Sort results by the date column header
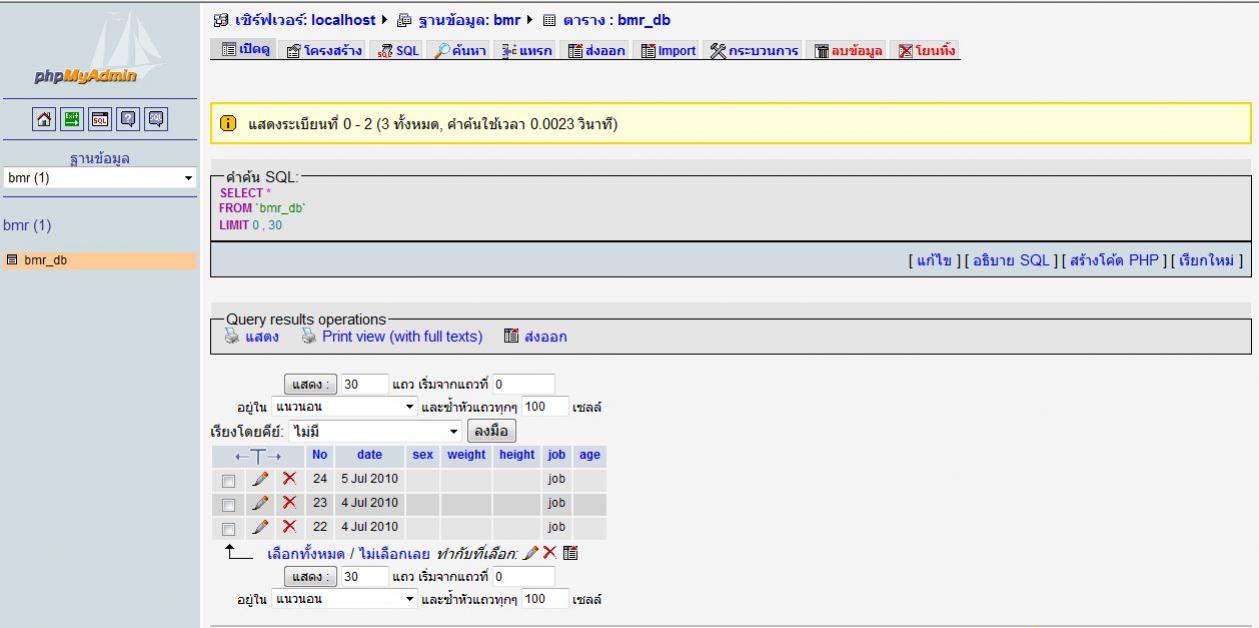Image resolution: width=1259 pixels, height=628 pixels. (369, 454)
